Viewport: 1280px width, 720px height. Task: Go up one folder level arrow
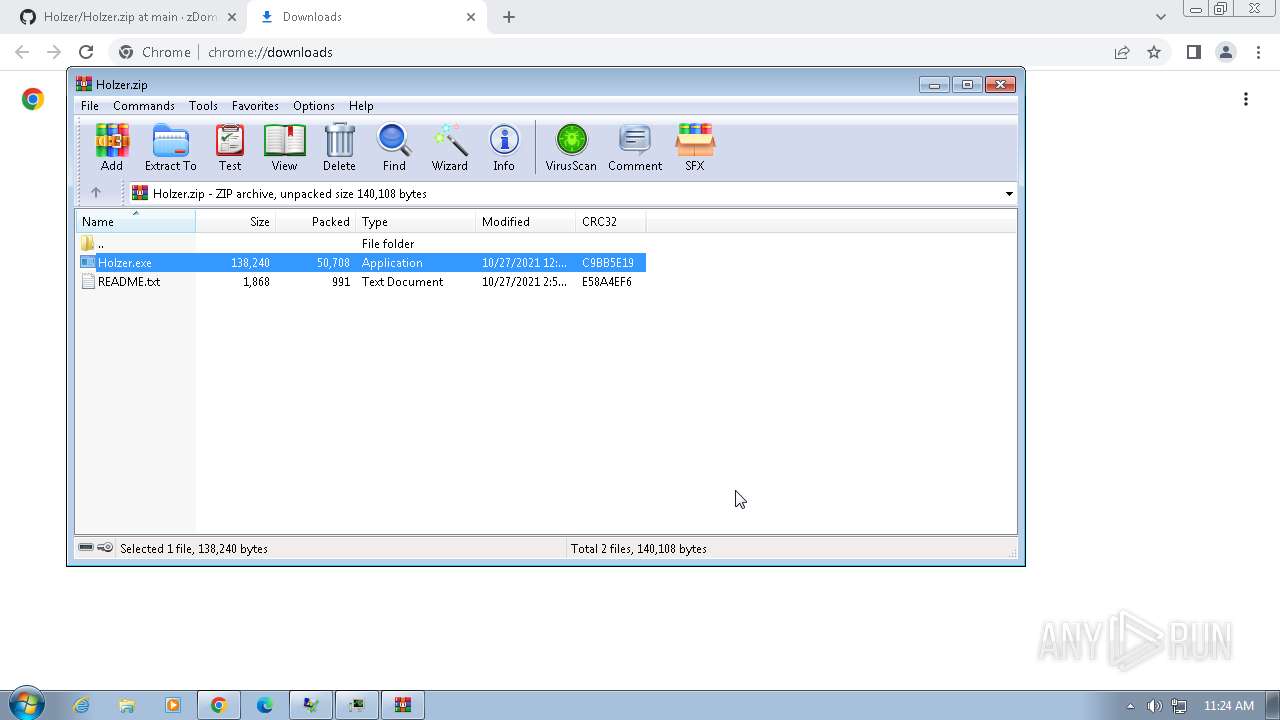96,193
